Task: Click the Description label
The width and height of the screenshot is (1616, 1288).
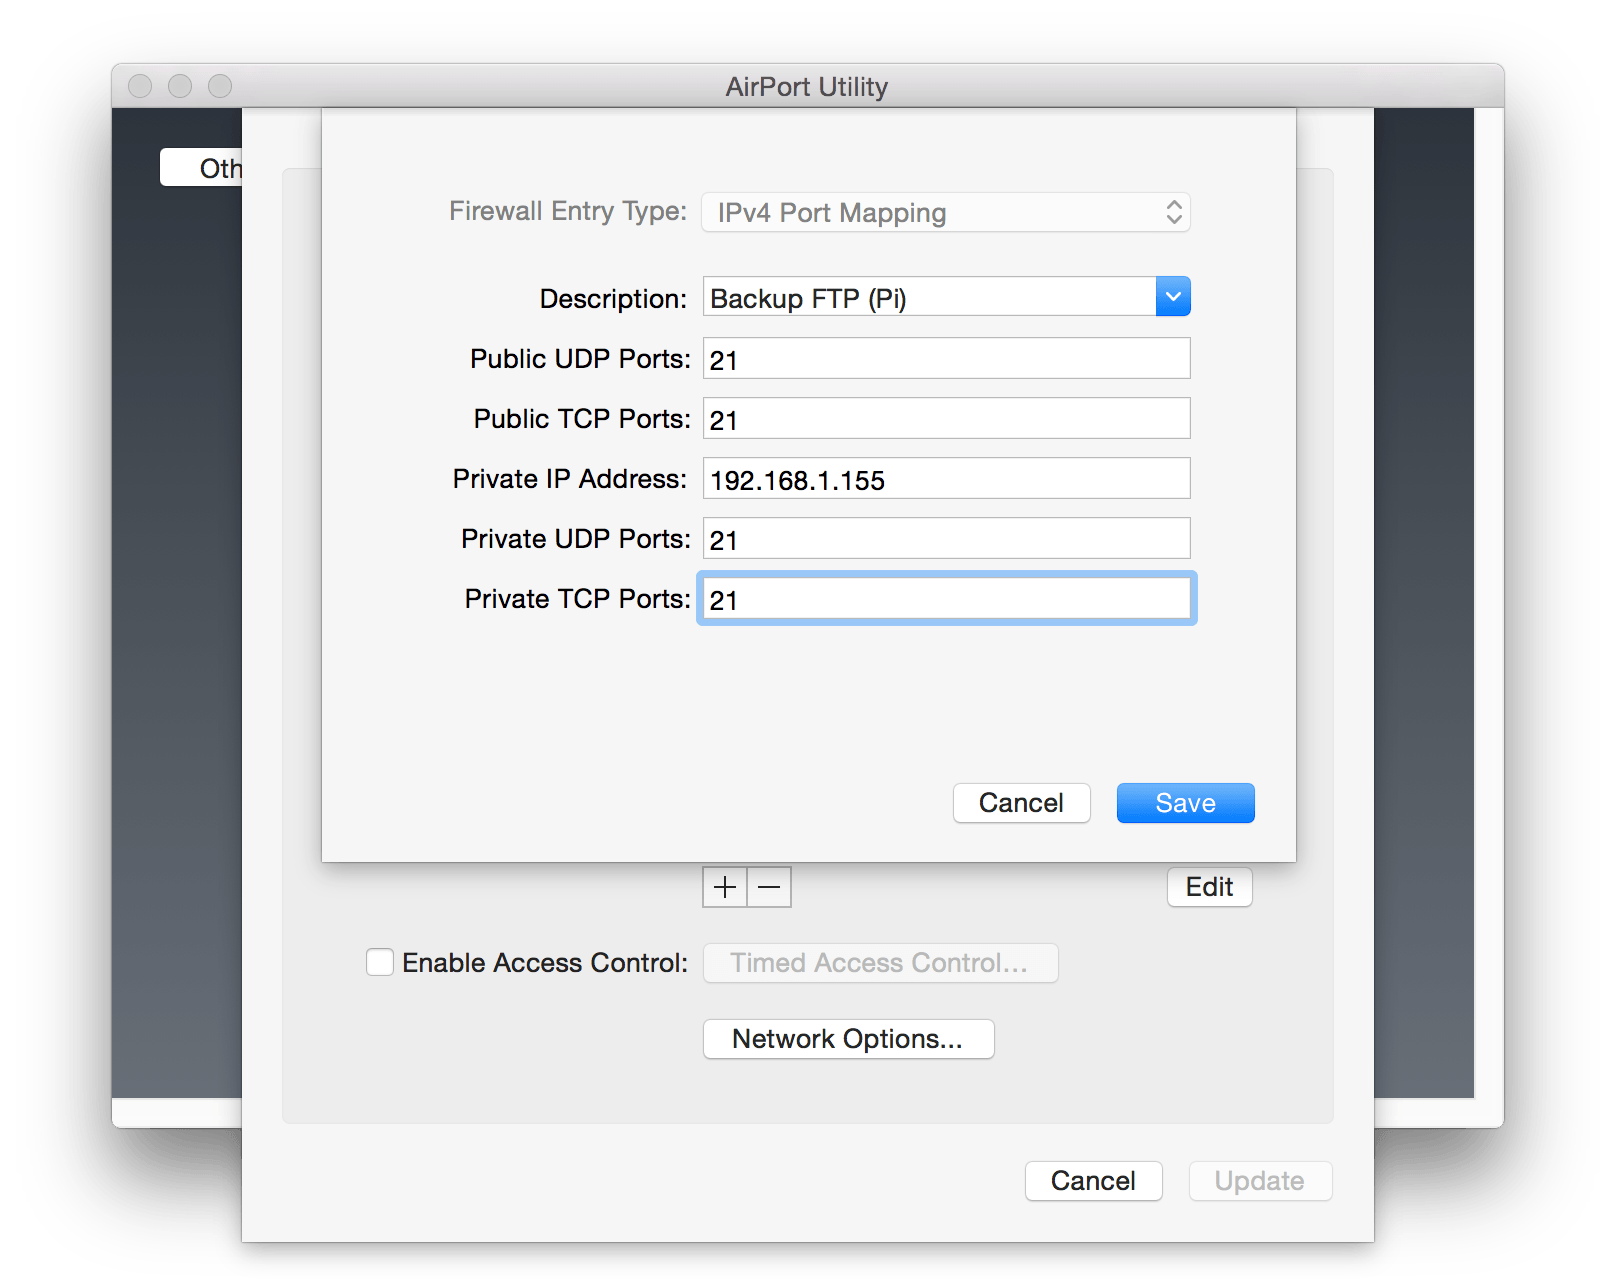Action: click(613, 299)
